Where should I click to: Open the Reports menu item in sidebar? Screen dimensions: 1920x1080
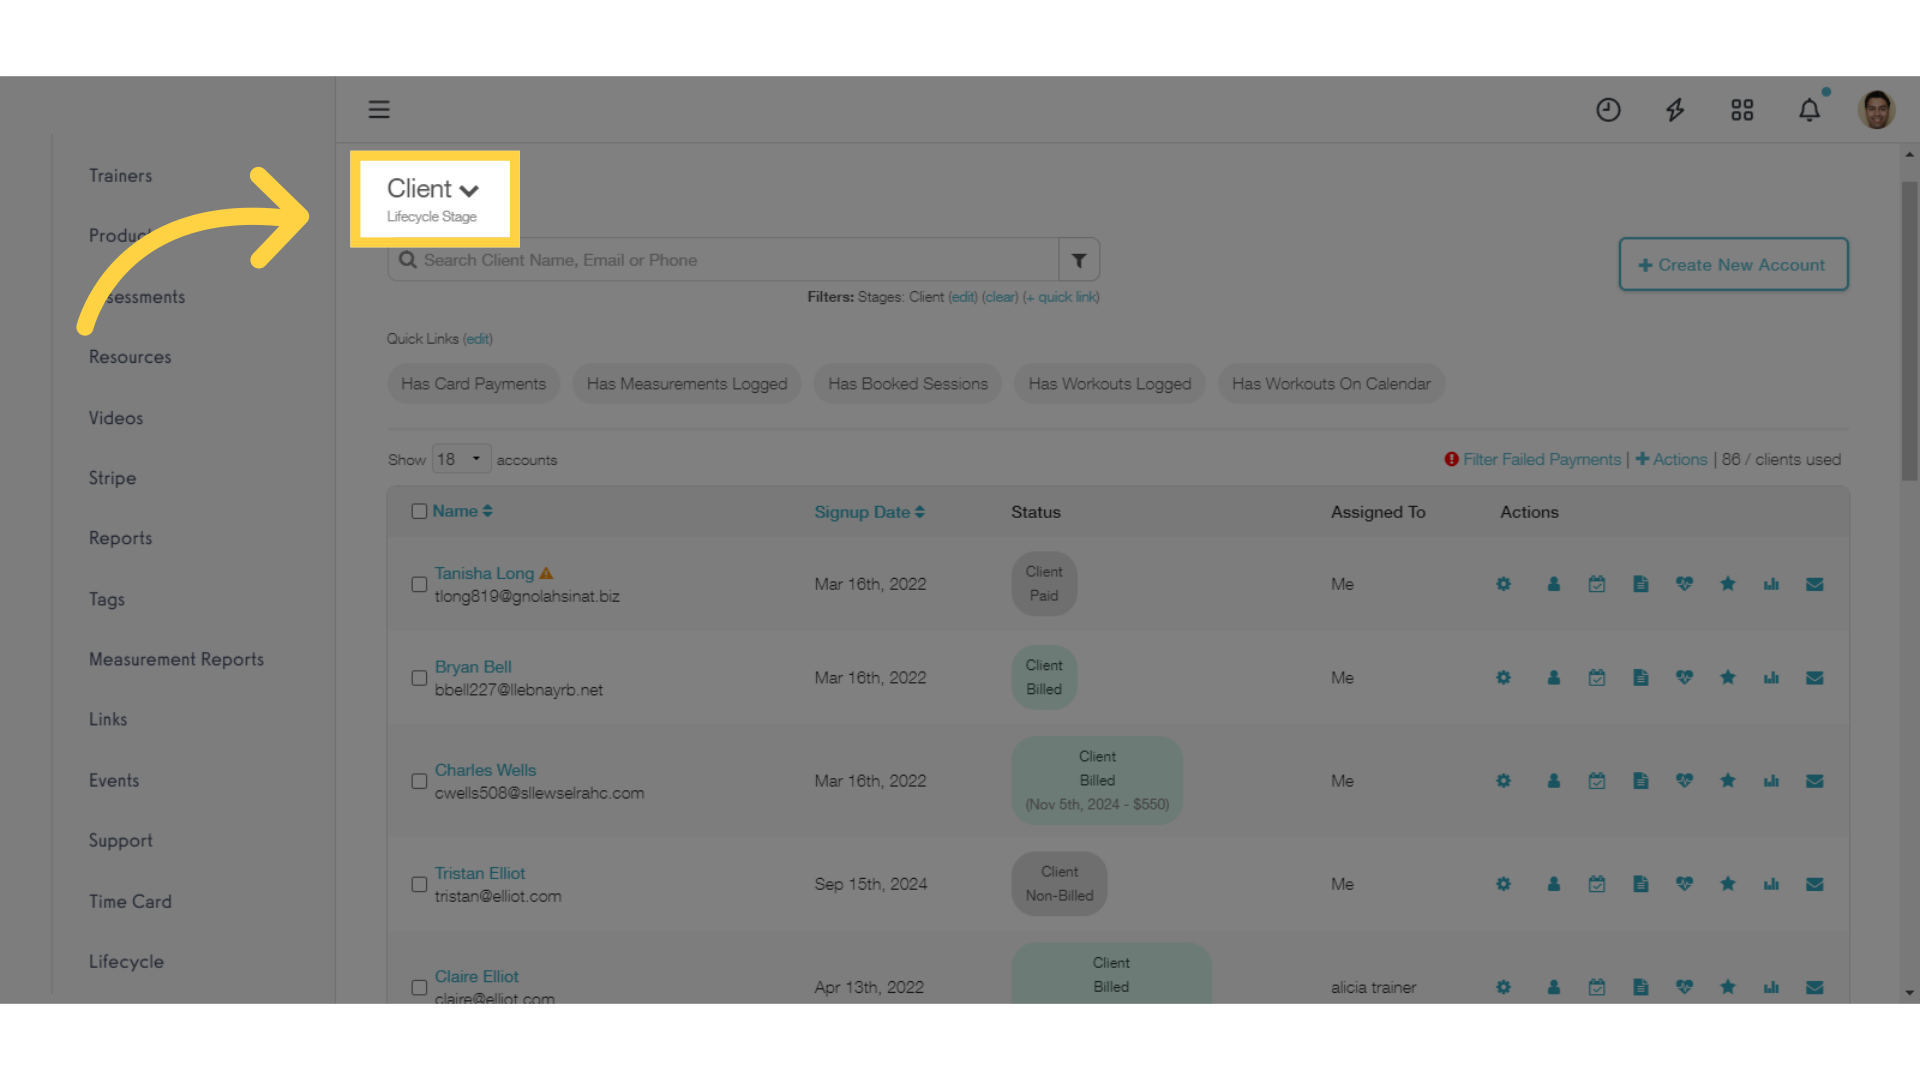[x=119, y=538]
